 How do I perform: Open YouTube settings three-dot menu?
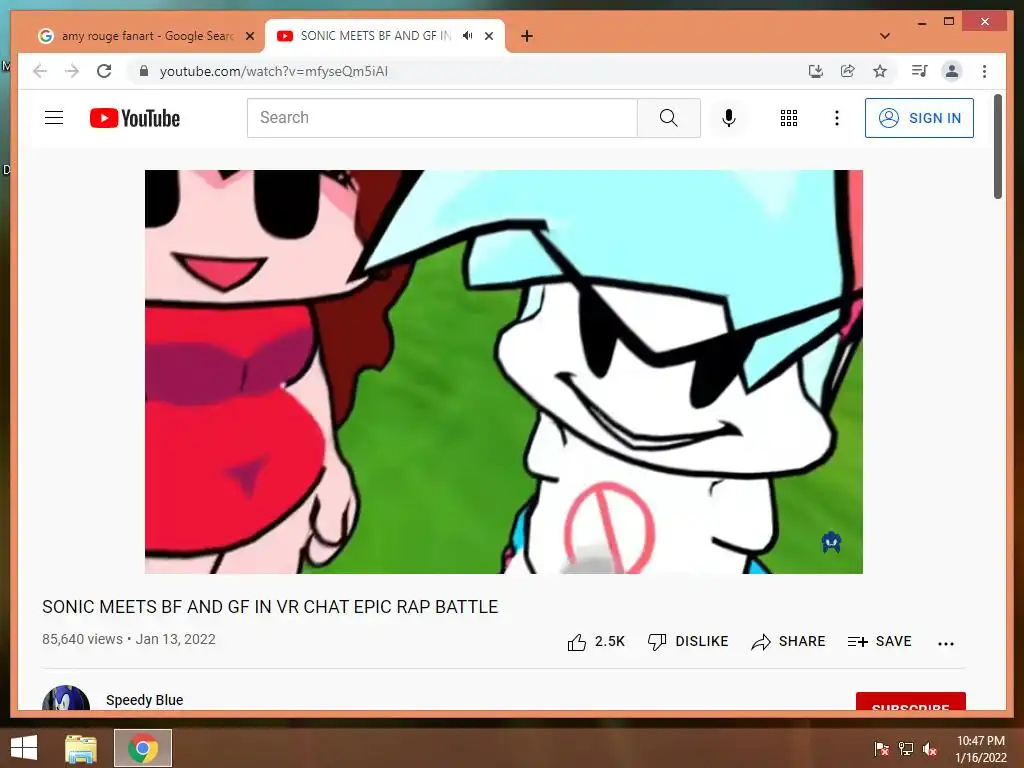coord(837,118)
